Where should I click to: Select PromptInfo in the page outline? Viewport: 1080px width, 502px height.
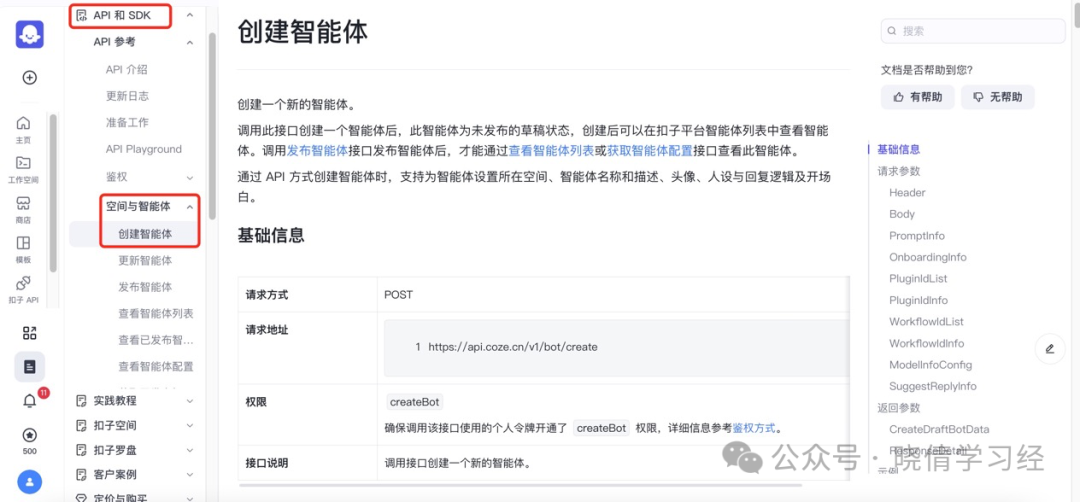click(917, 236)
